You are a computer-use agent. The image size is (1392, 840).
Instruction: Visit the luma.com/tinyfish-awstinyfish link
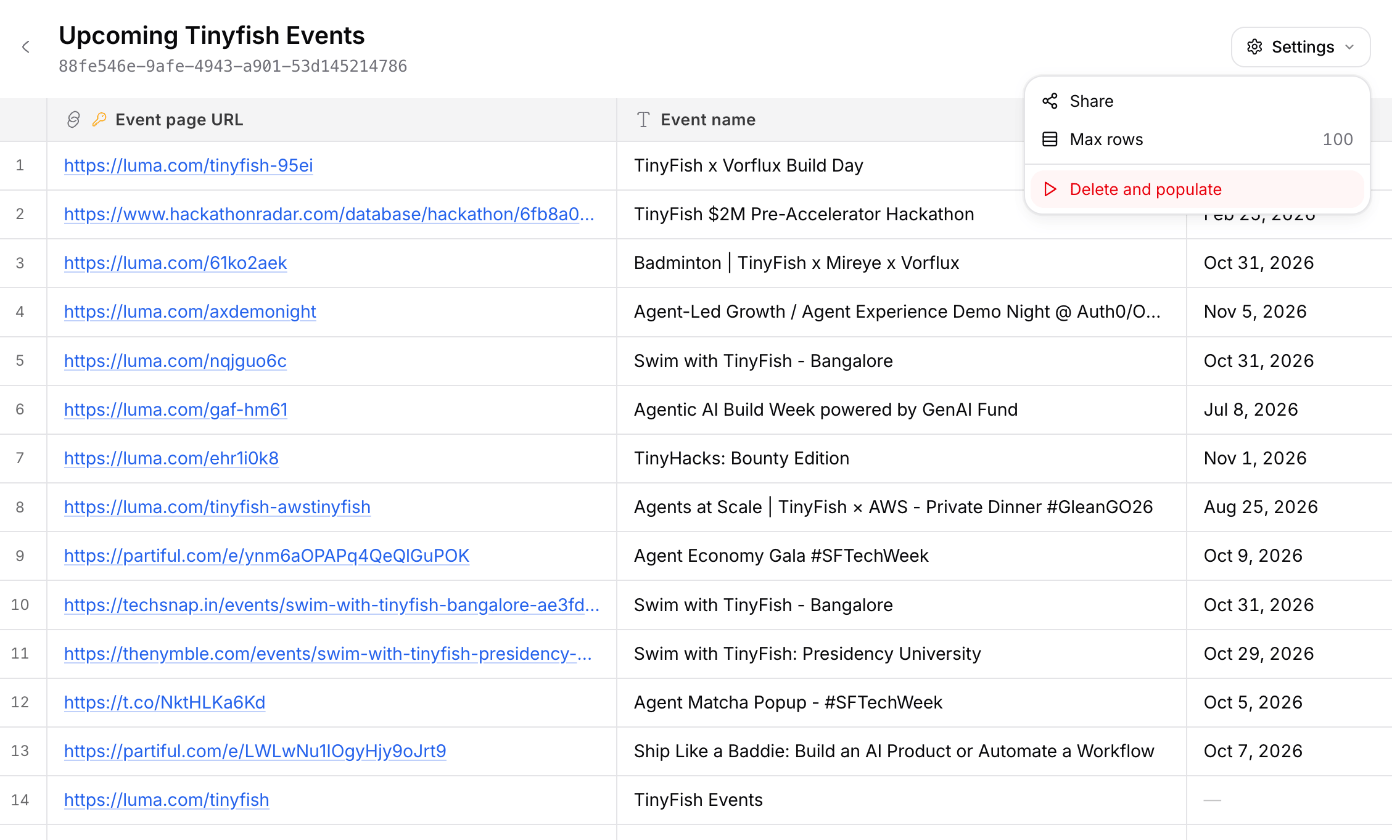click(217, 507)
